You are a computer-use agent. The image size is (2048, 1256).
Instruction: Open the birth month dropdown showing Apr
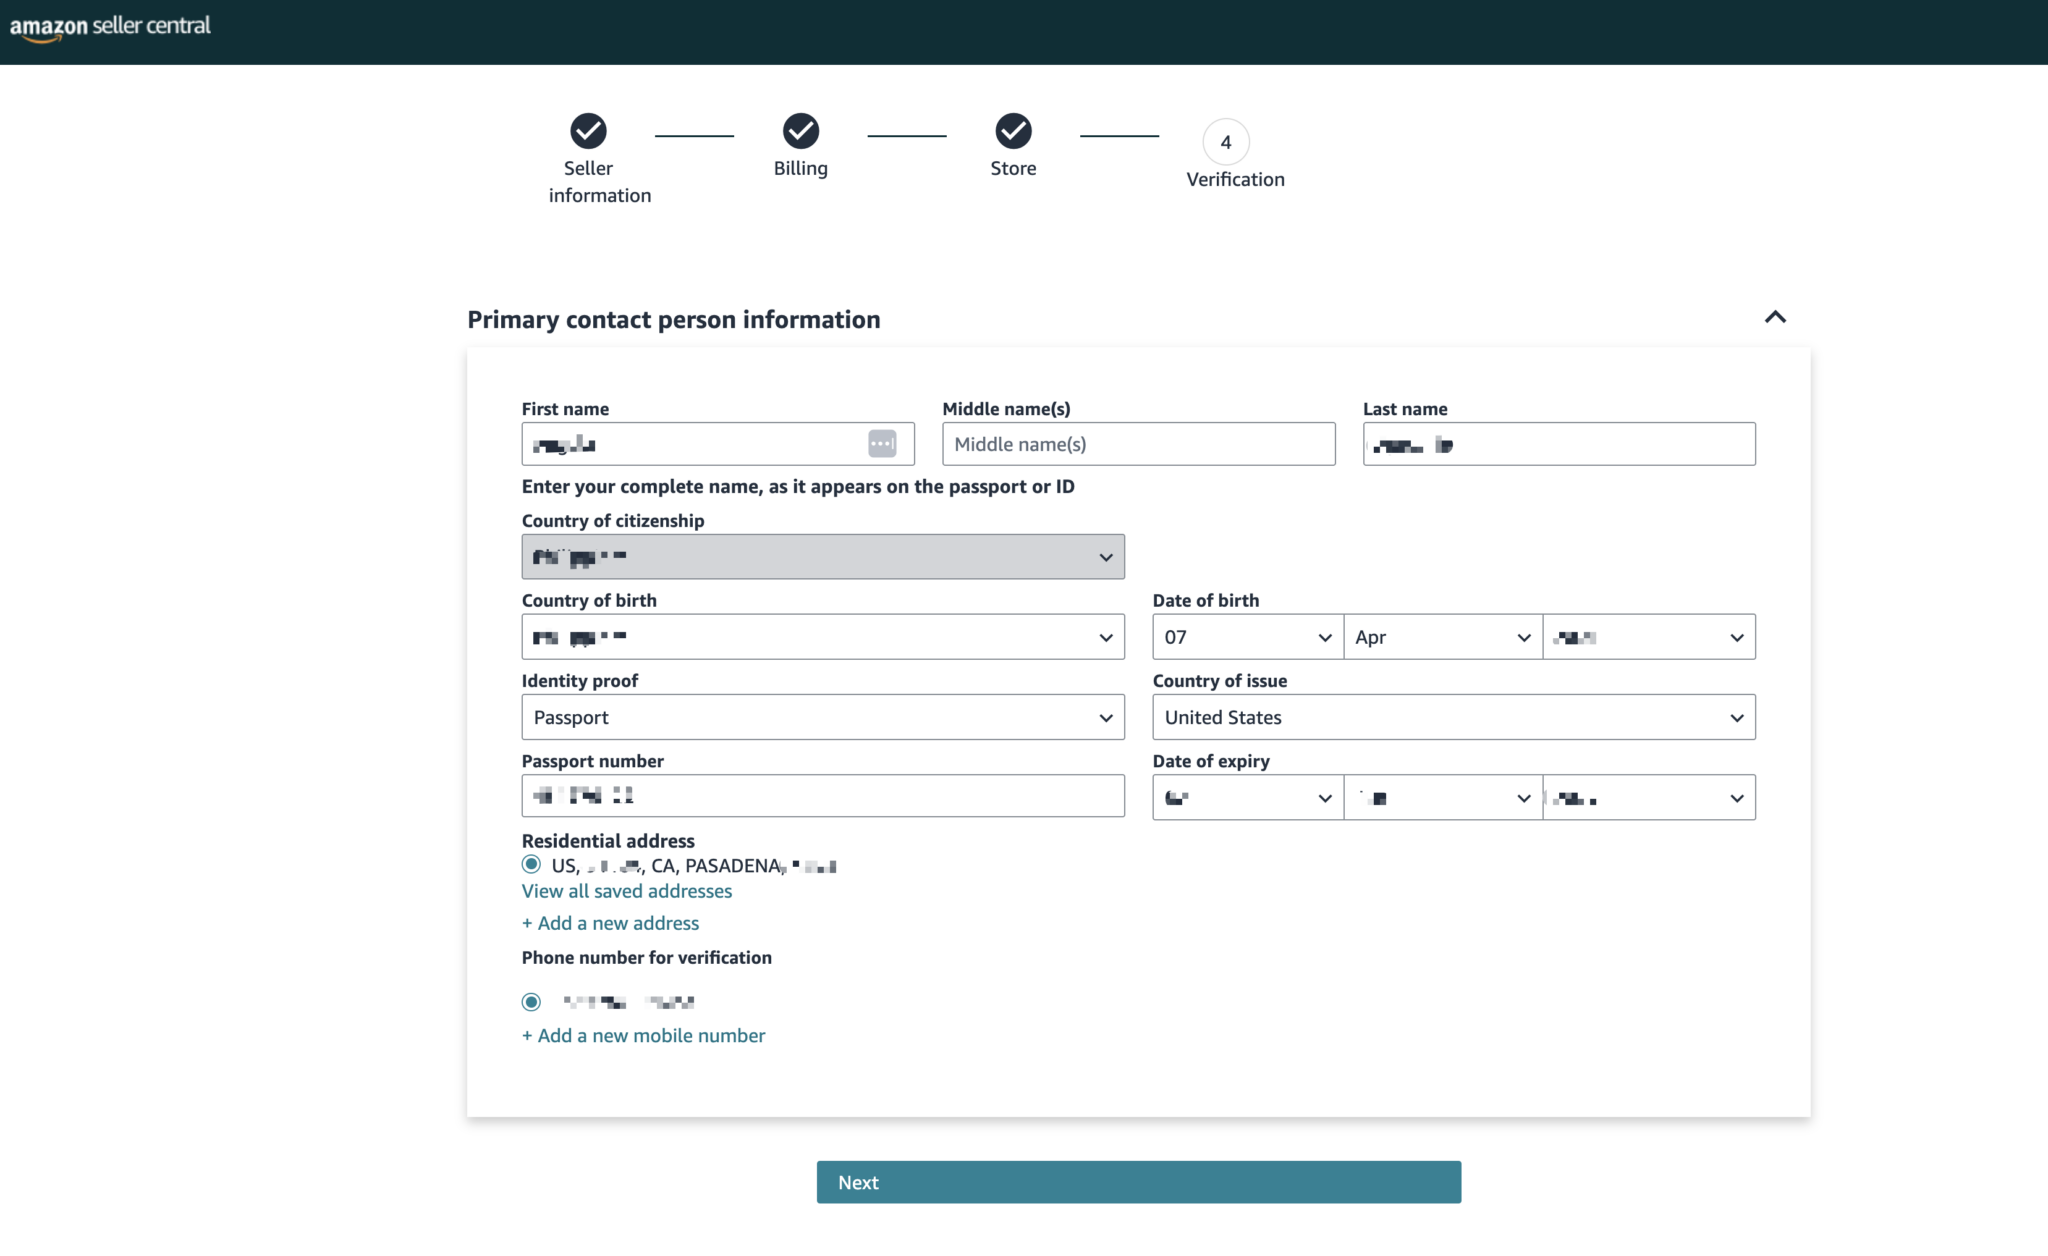click(x=1442, y=637)
